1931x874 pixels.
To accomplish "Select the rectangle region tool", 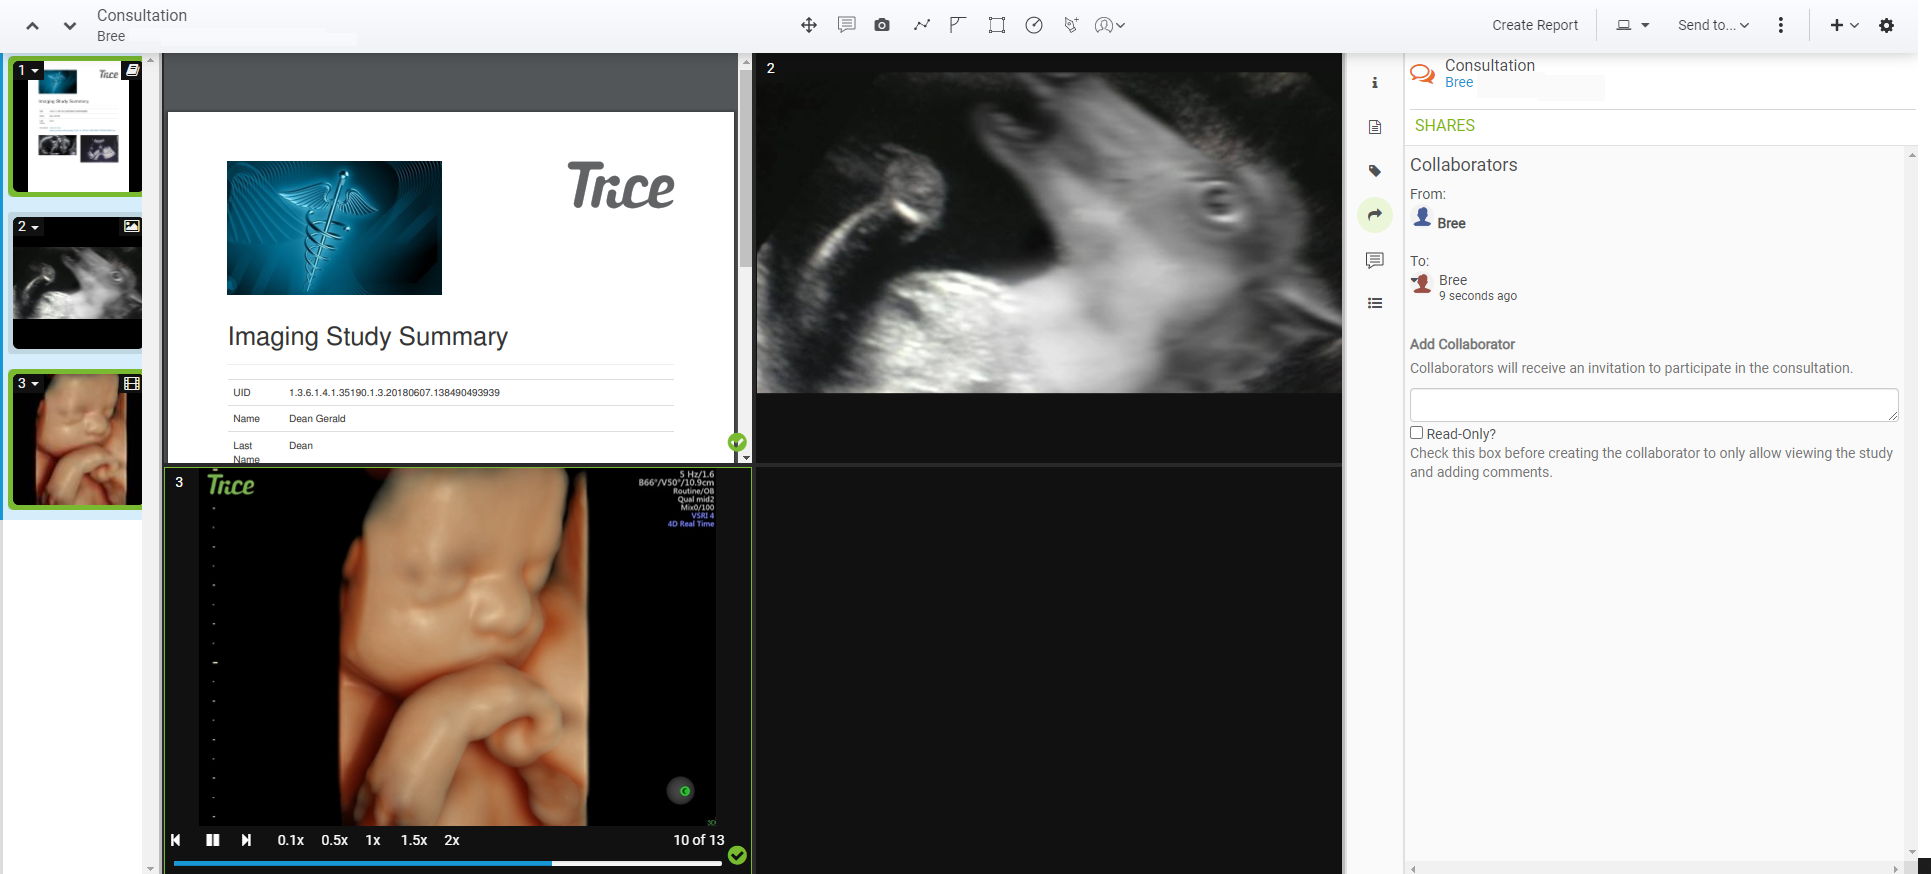I will pyautogui.click(x=996, y=25).
